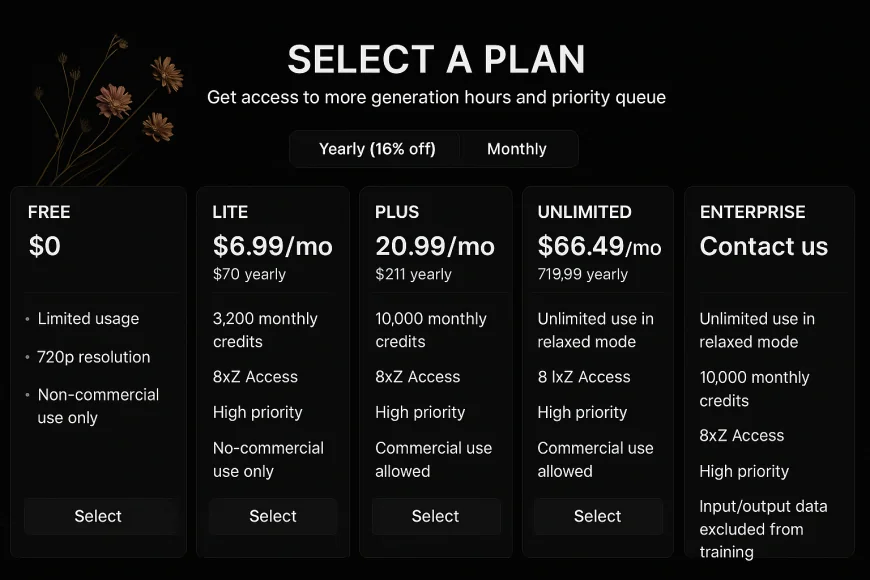Viewport: 870px width, 580px height.
Task: Click the SELECT A PLAN heading
Action: pyautogui.click(x=436, y=59)
